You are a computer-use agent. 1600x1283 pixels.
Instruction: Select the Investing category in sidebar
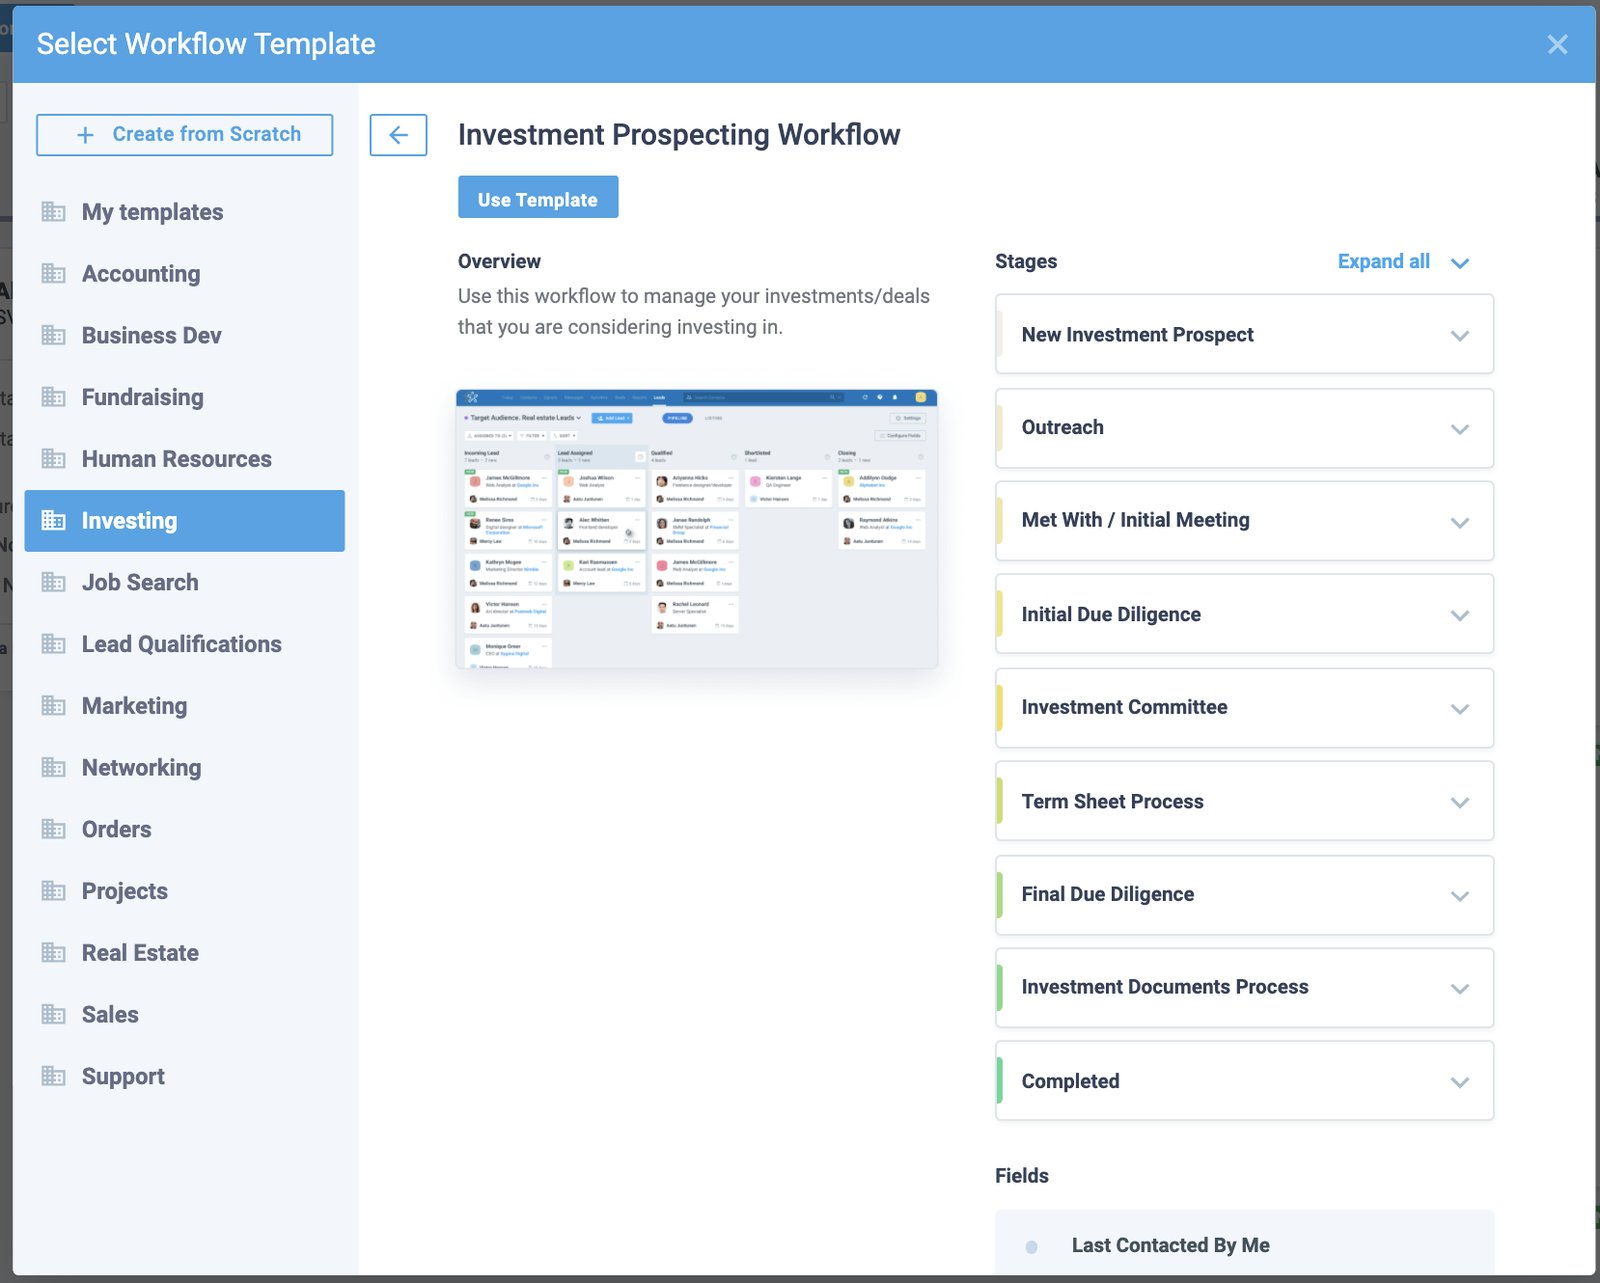(x=128, y=520)
